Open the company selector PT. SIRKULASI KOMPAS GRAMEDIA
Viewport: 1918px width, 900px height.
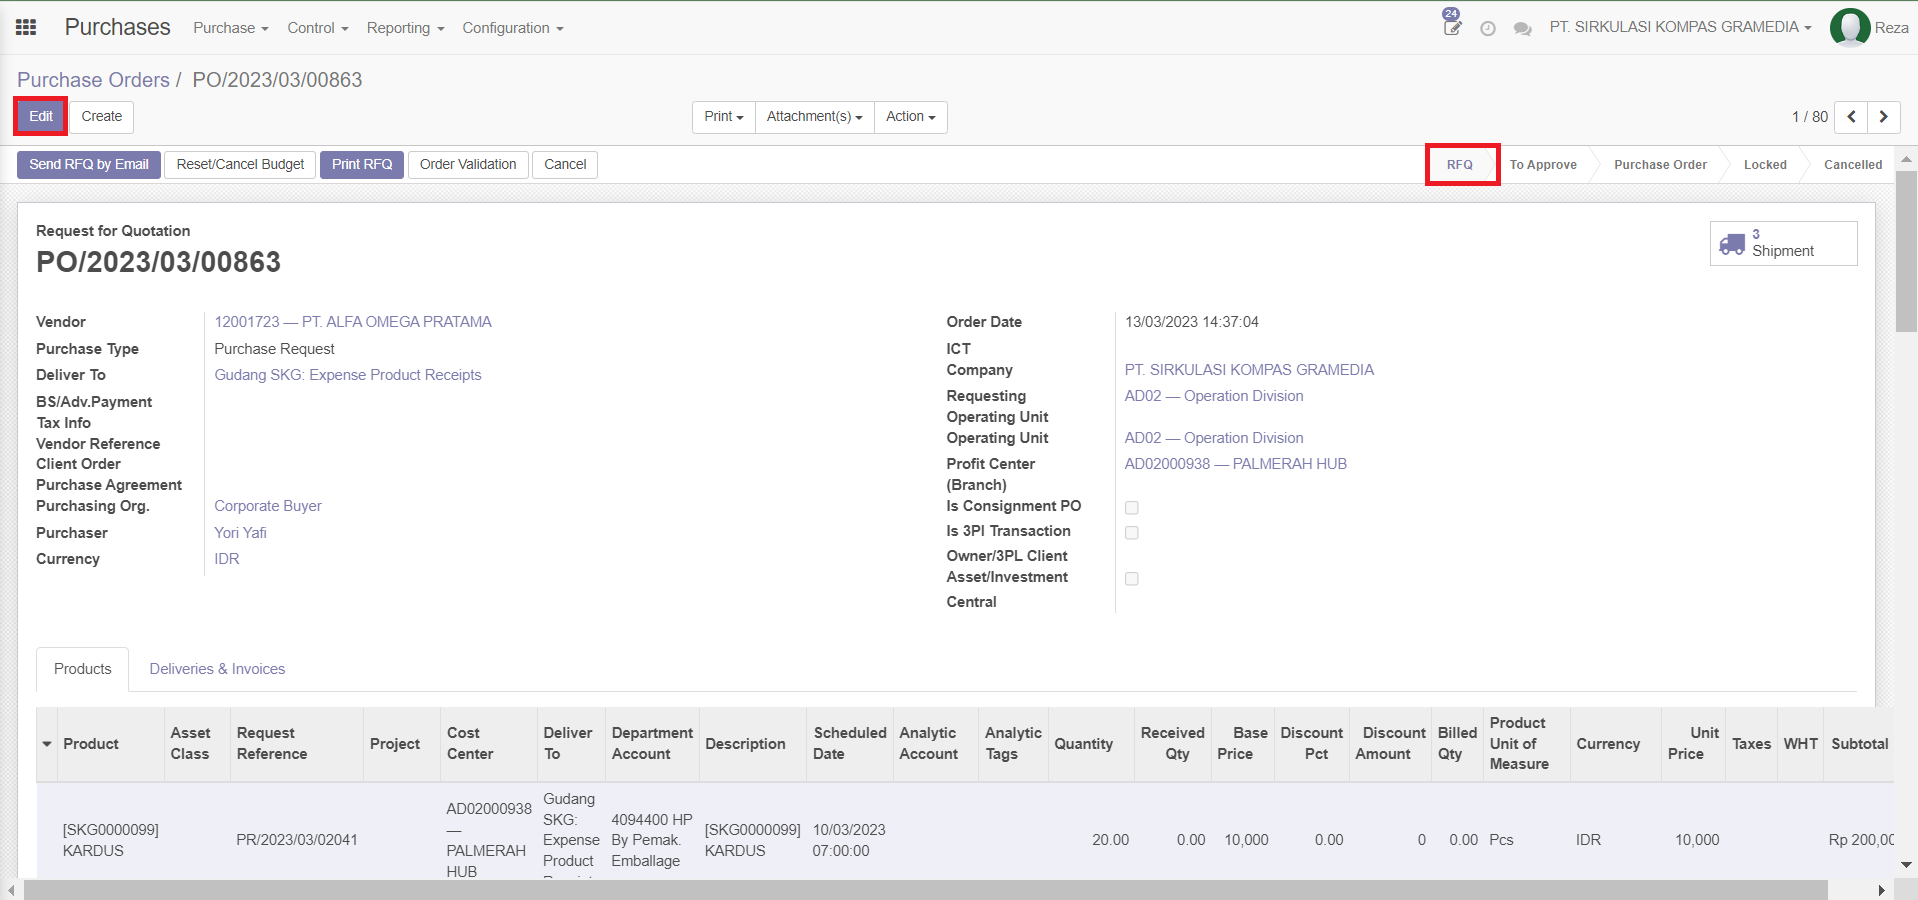pyautogui.click(x=1681, y=27)
